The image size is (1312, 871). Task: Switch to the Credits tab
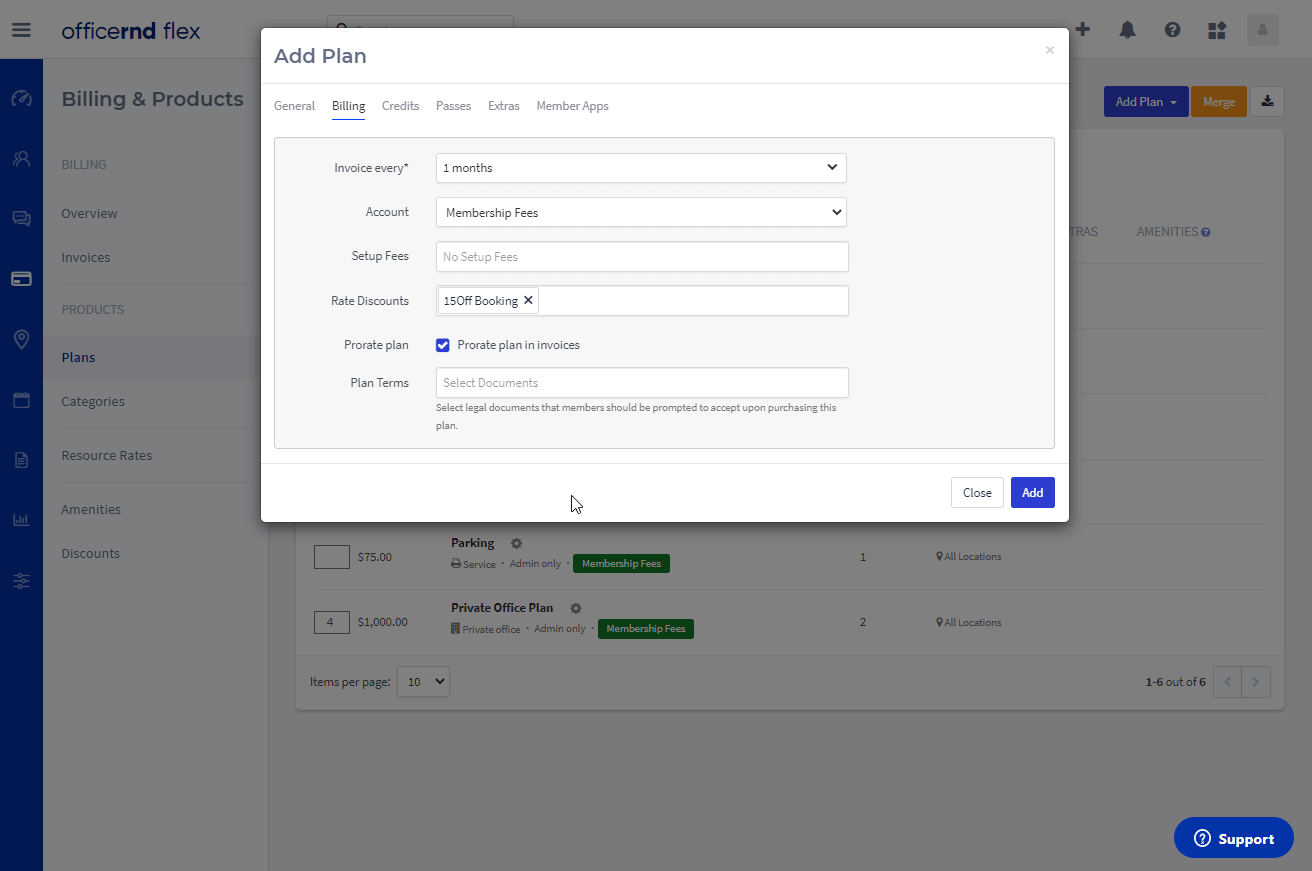point(400,106)
